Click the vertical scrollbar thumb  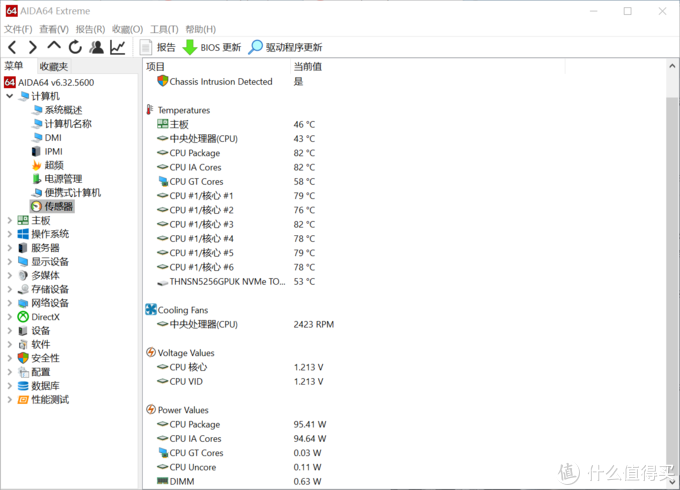coord(672,283)
